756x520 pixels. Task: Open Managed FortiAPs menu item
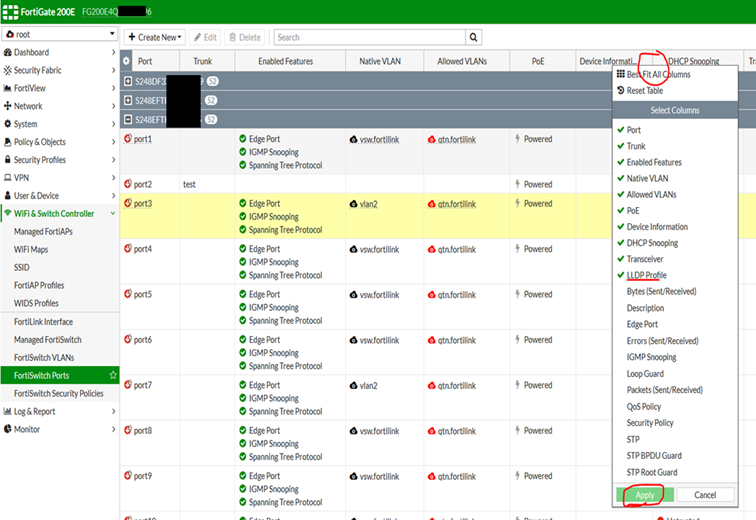[43, 232]
